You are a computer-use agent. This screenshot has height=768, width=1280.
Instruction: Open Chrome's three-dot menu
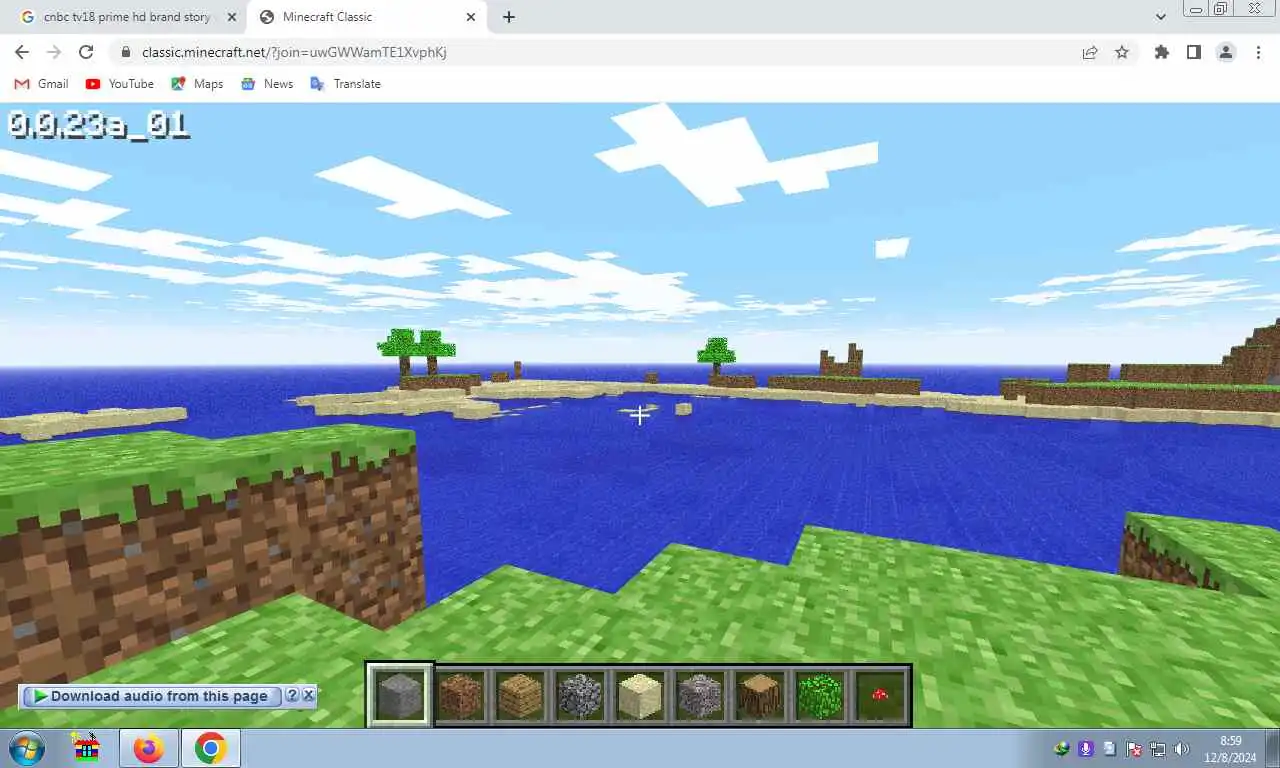(1258, 52)
